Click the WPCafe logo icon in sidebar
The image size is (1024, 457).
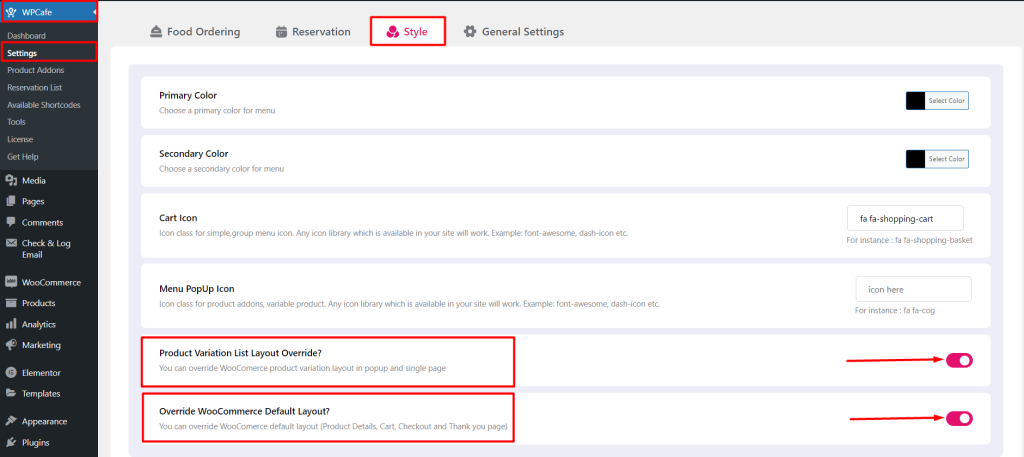pos(11,12)
